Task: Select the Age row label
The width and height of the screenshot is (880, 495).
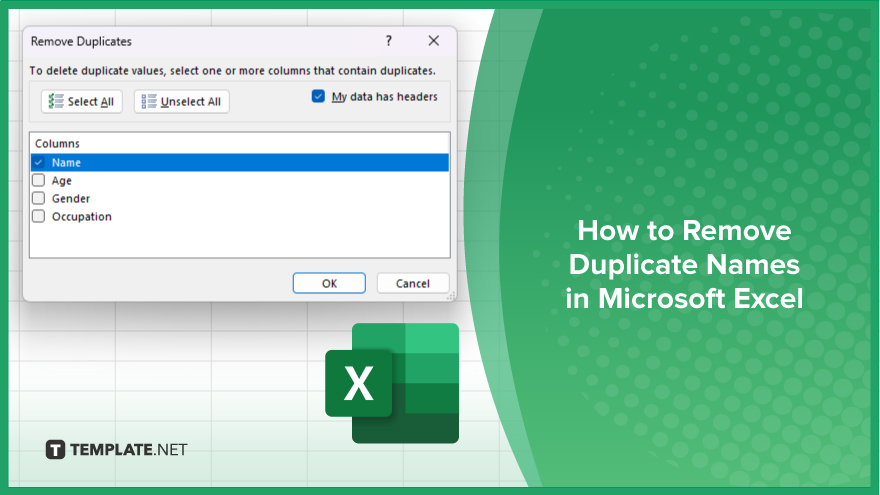Action: pyautogui.click(x=62, y=181)
